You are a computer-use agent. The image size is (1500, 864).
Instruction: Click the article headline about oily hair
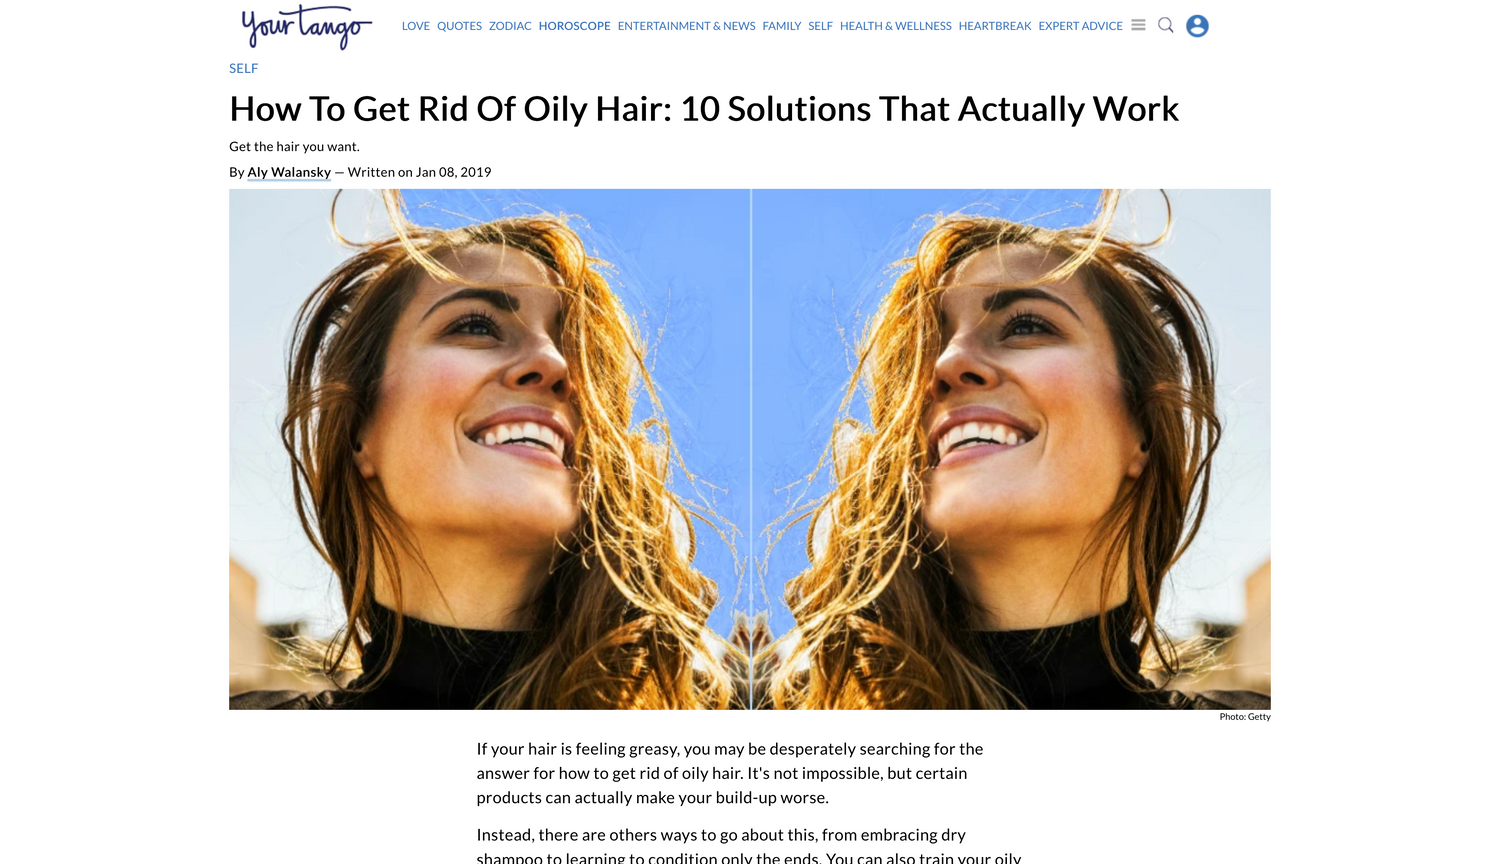click(704, 109)
